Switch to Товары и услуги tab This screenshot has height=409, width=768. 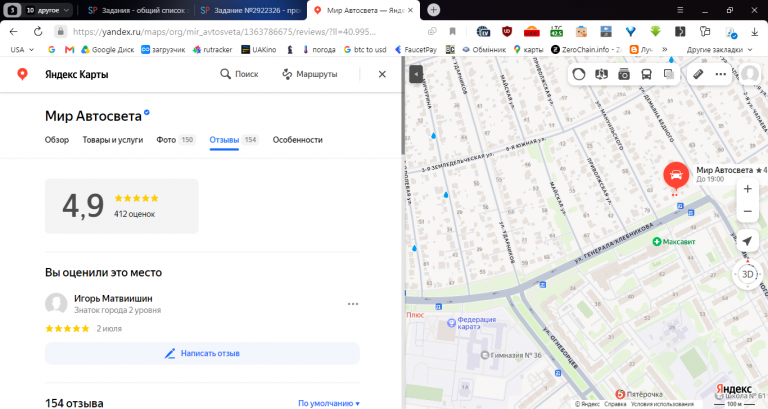[x=113, y=140]
